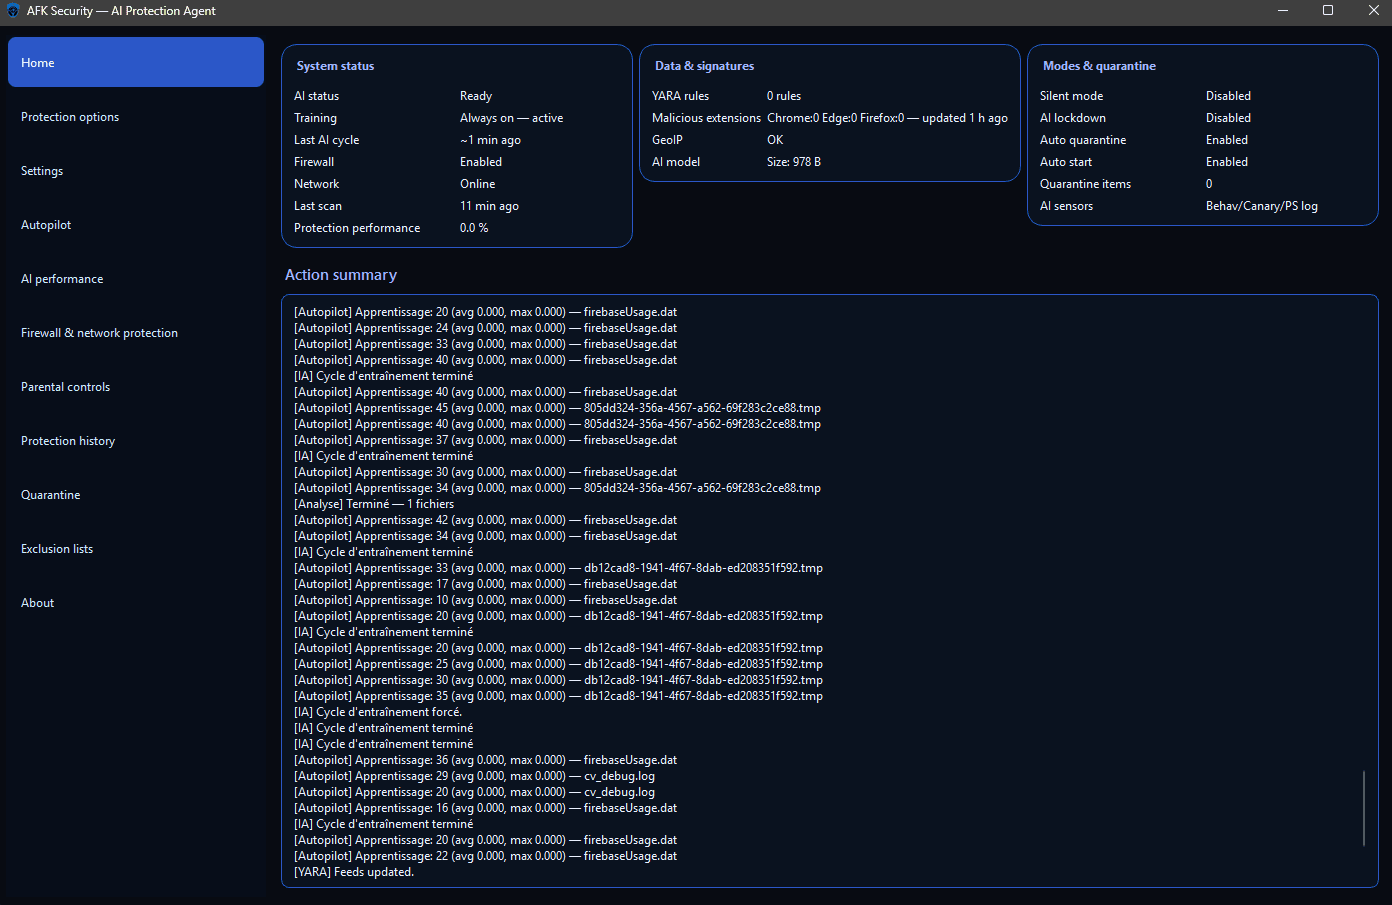
Task: Enable AI lockdown
Action: (x=1228, y=117)
